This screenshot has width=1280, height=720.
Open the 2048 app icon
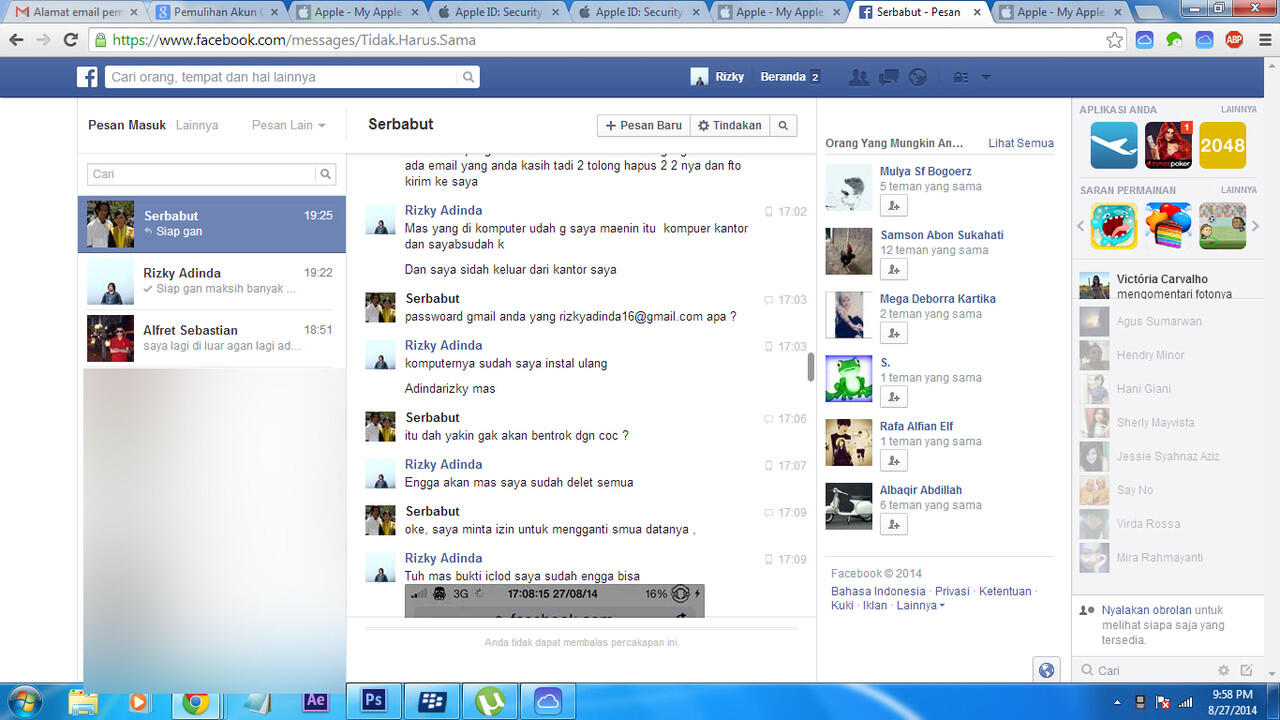(1222, 145)
